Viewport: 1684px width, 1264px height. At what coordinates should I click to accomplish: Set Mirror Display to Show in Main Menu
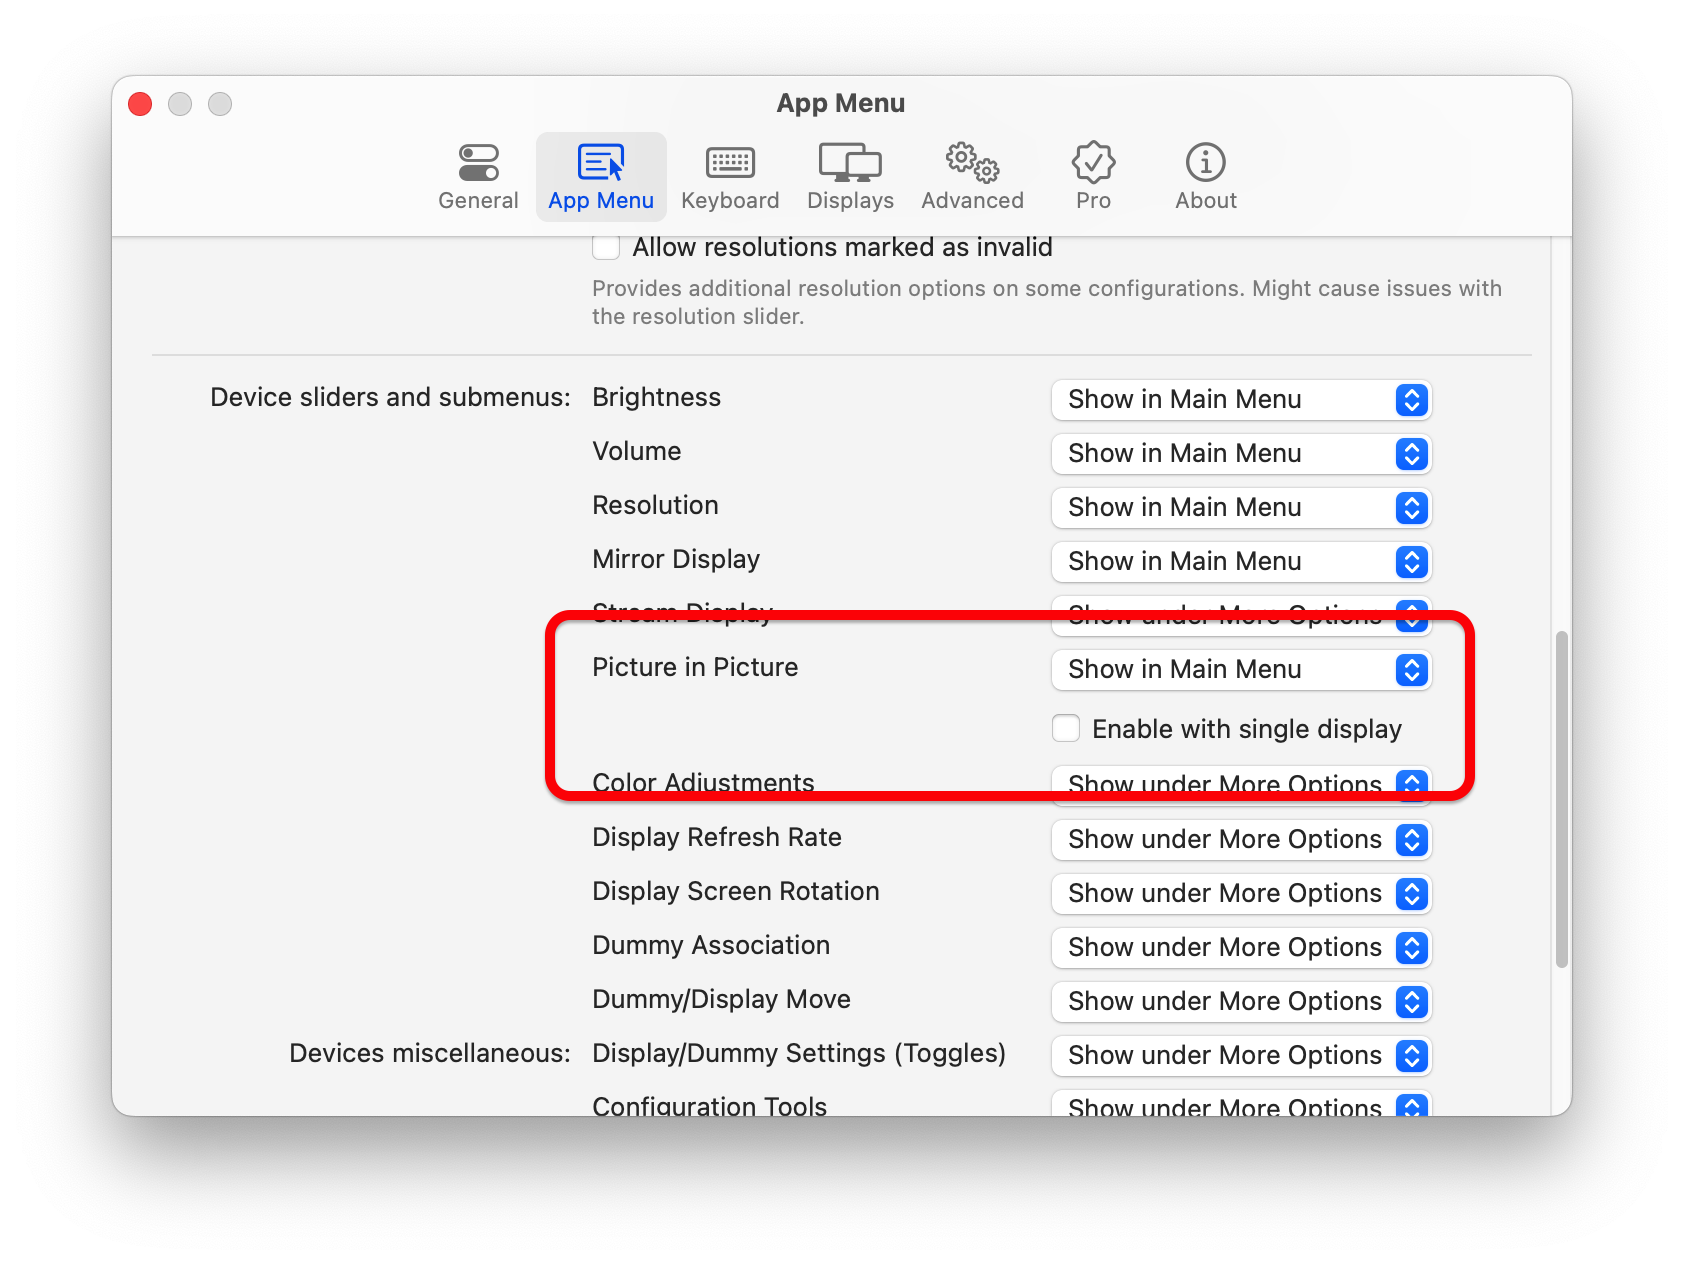[1240, 561]
